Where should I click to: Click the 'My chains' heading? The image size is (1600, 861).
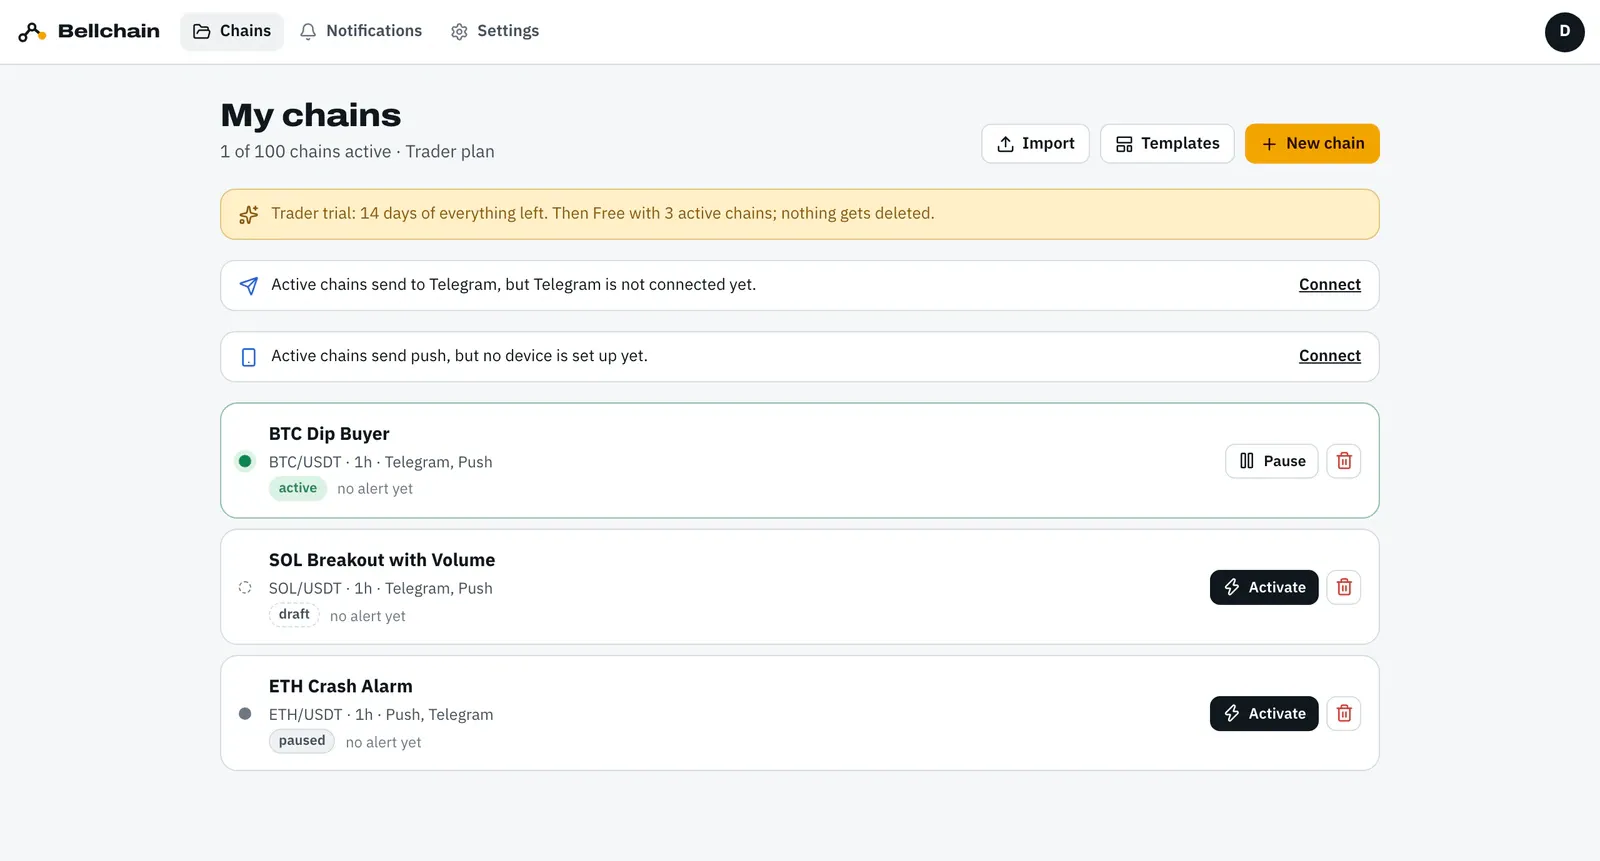click(x=311, y=115)
